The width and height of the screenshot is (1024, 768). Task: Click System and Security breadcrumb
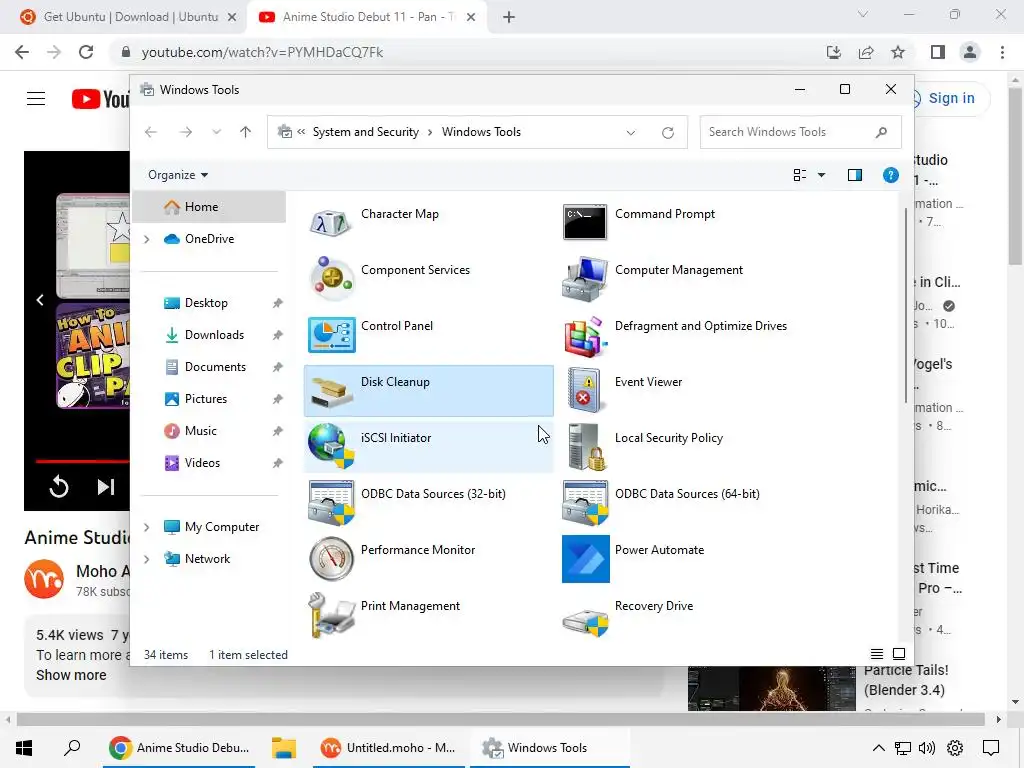366,132
